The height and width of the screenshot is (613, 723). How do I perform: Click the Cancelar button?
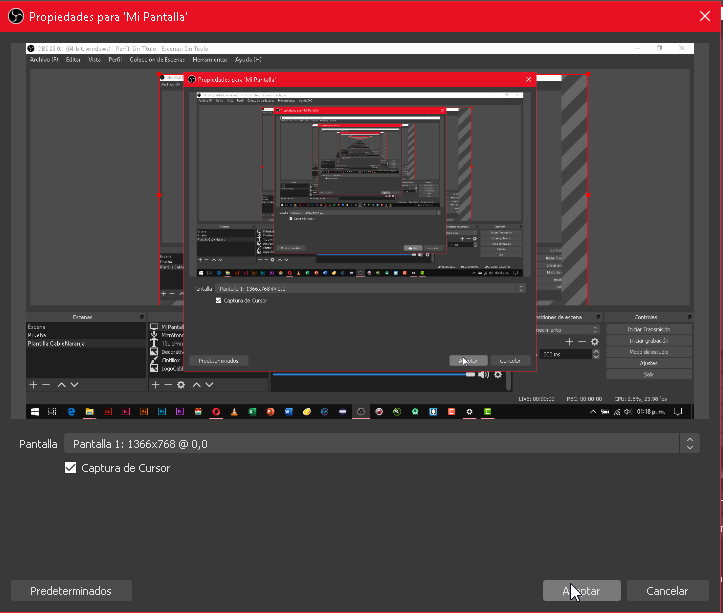point(667,591)
